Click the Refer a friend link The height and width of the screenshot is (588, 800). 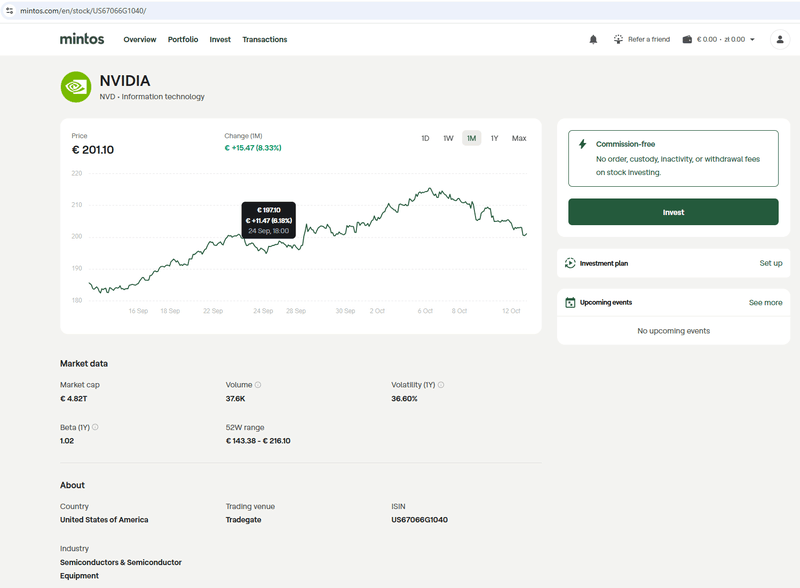(x=649, y=39)
